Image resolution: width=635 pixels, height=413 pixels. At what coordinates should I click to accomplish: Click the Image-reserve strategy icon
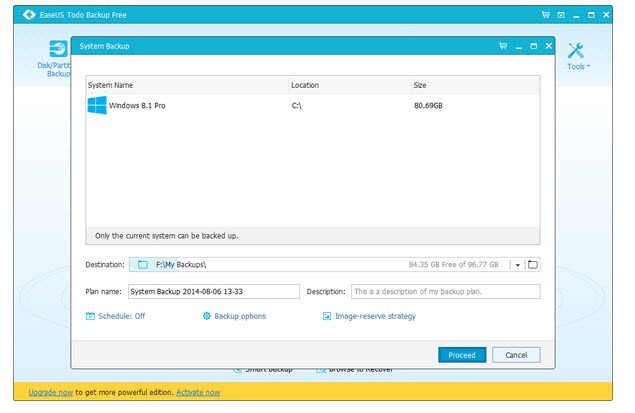click(327, 316)
